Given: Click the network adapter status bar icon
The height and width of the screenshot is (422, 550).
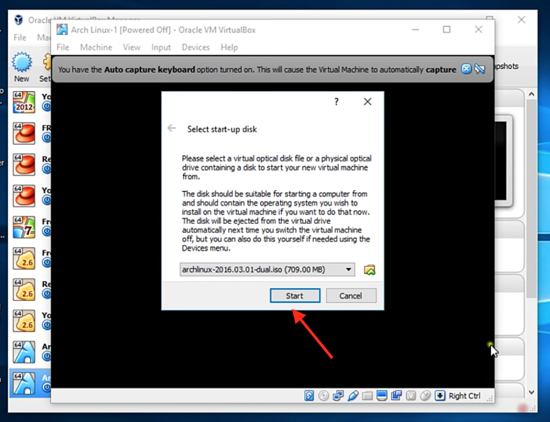Looking at the screenshot, I should [x=338, y=396].
